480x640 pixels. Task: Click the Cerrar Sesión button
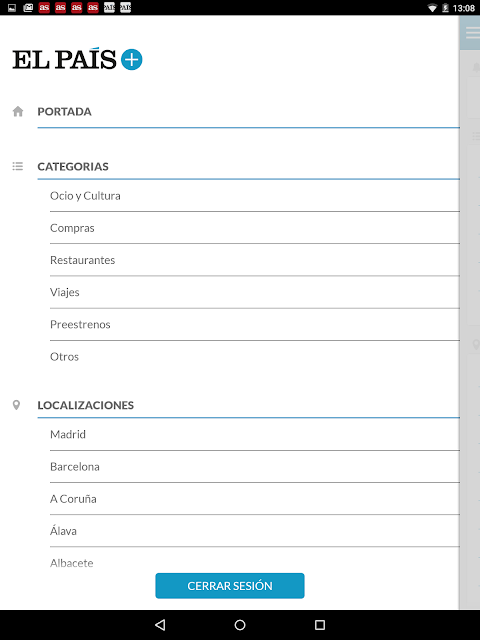point(230,586)
